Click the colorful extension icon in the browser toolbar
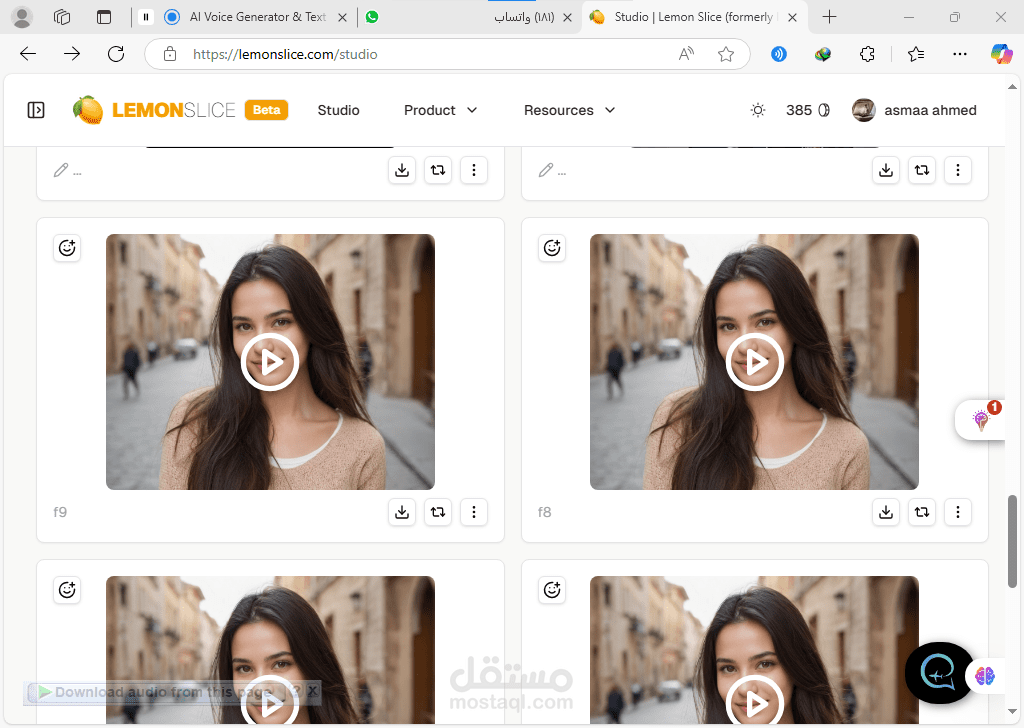The image size is (1024, 728). [x=823, y=54]
